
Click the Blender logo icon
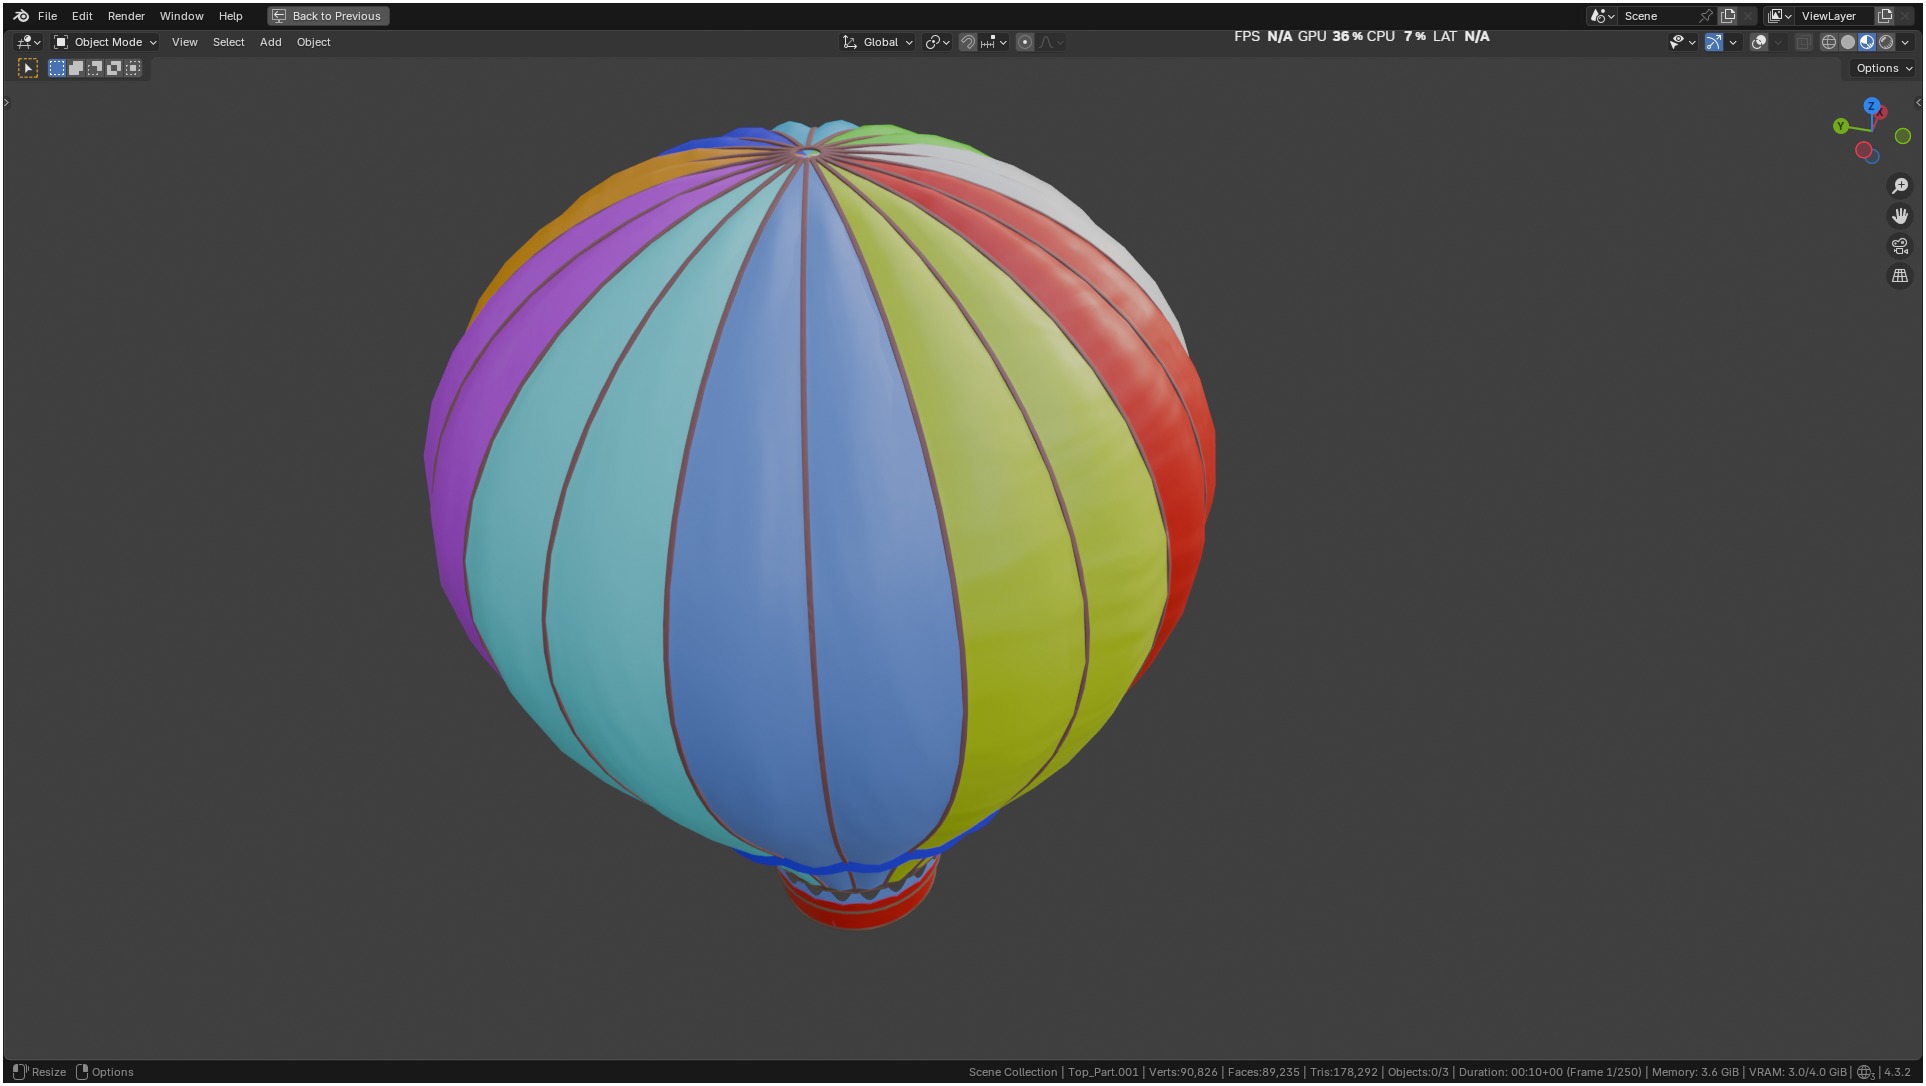click(21, 16)
